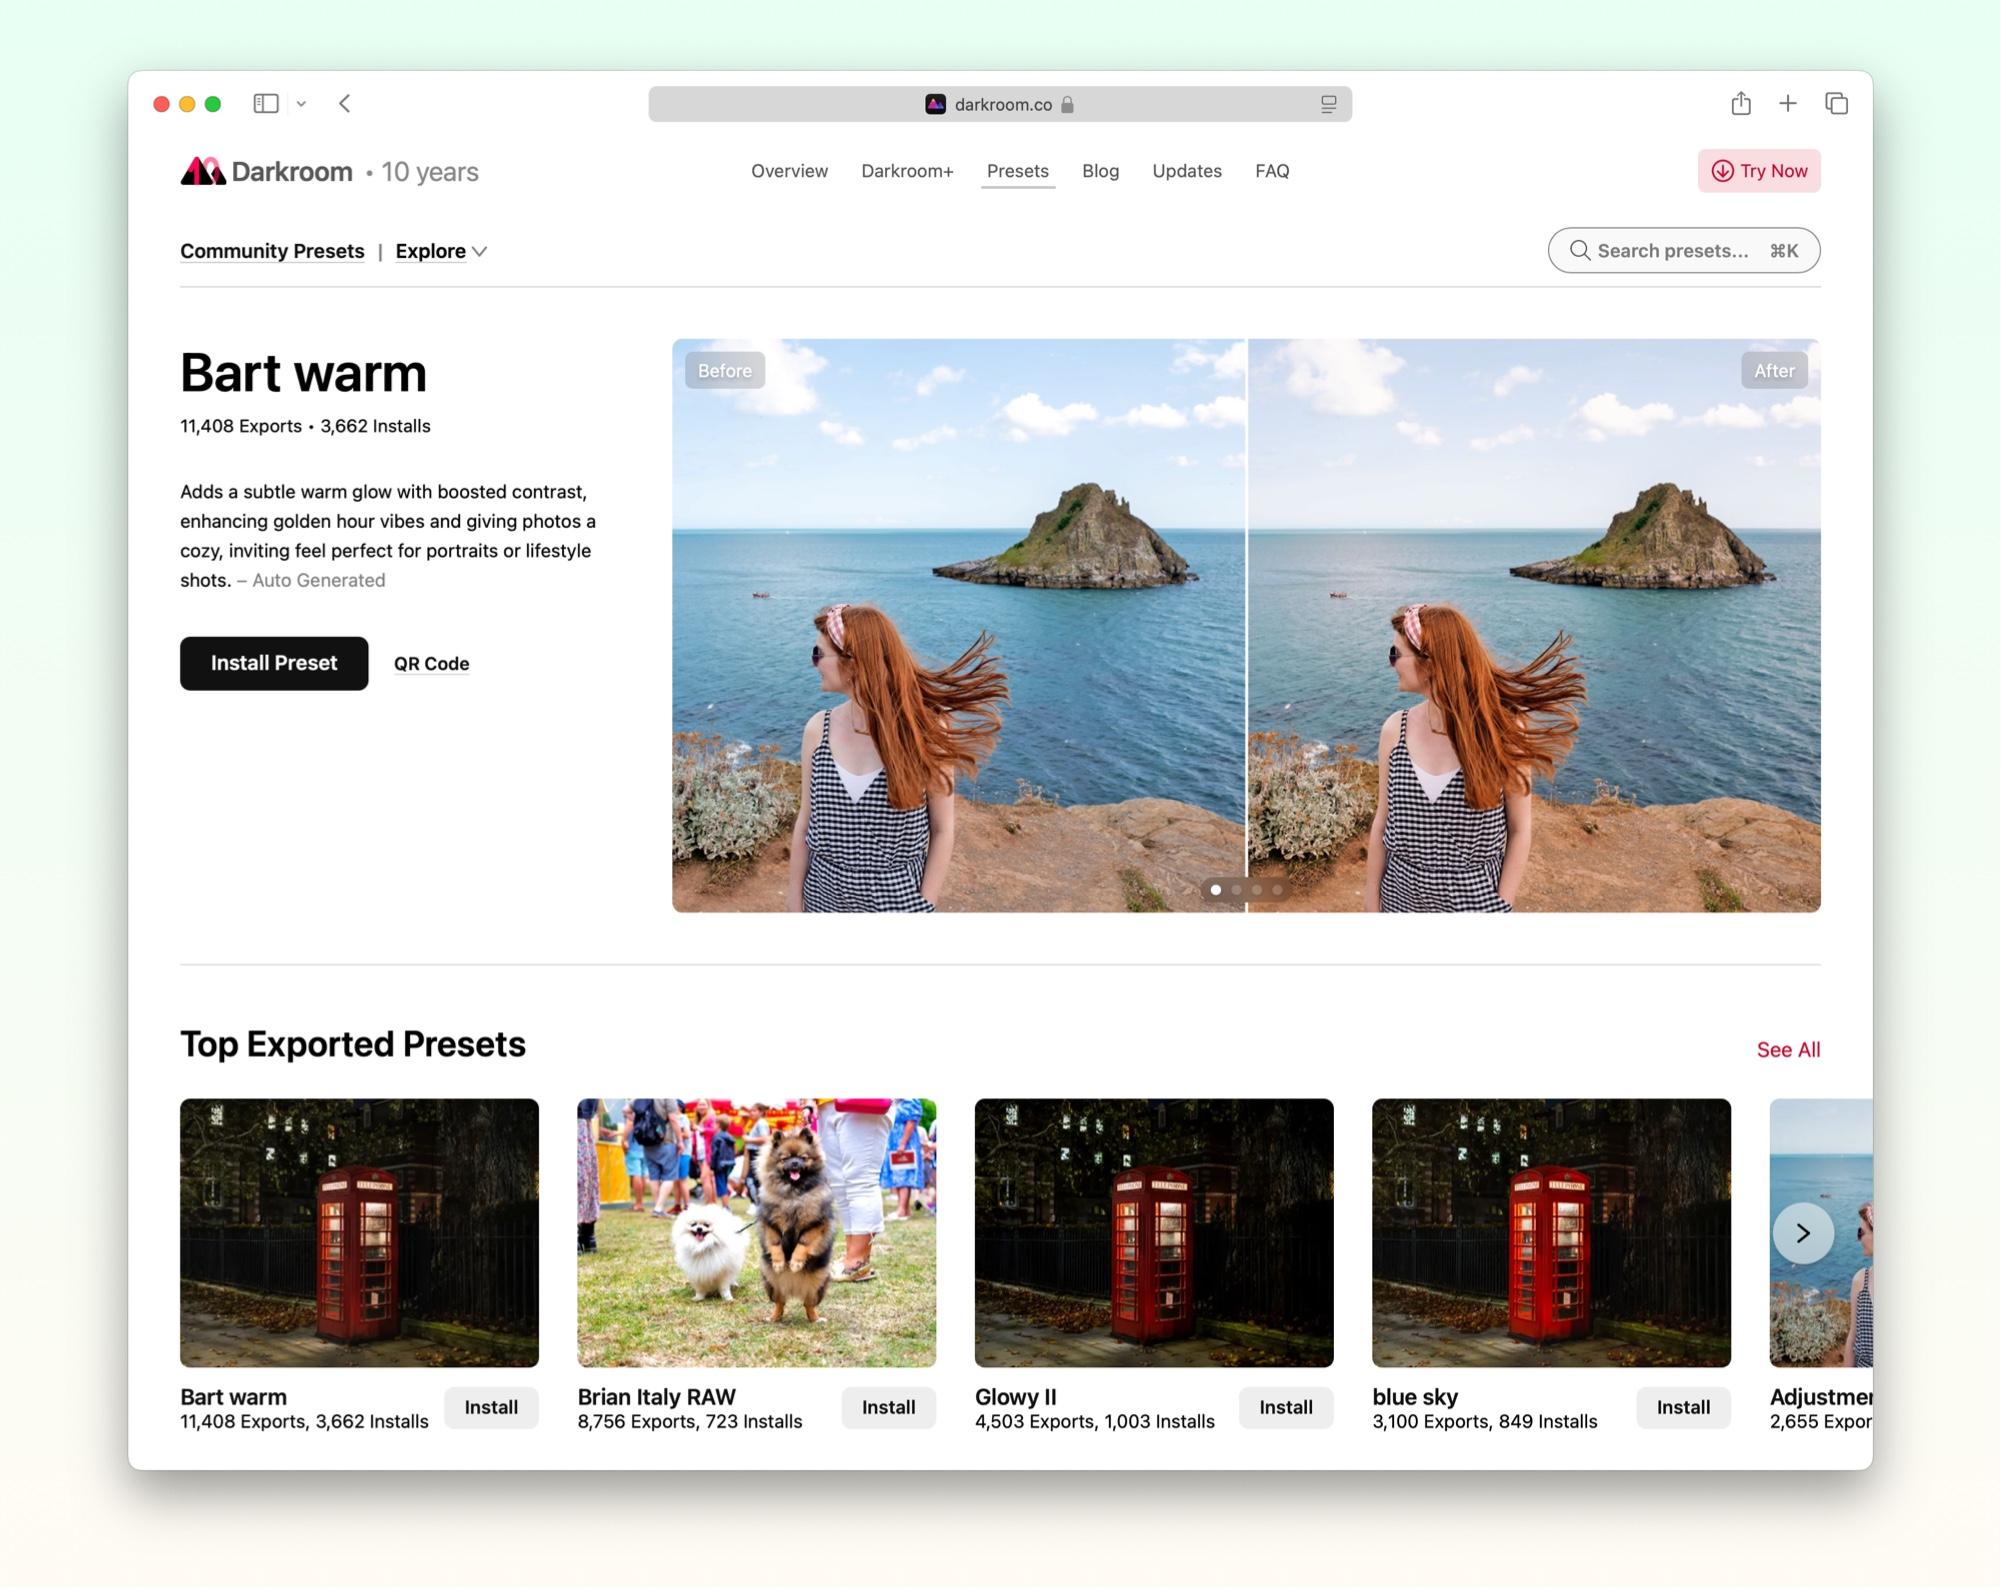
Task: Toggle the Safari sidebar icon
Action: pyautogui.click(x=265, y=103)
